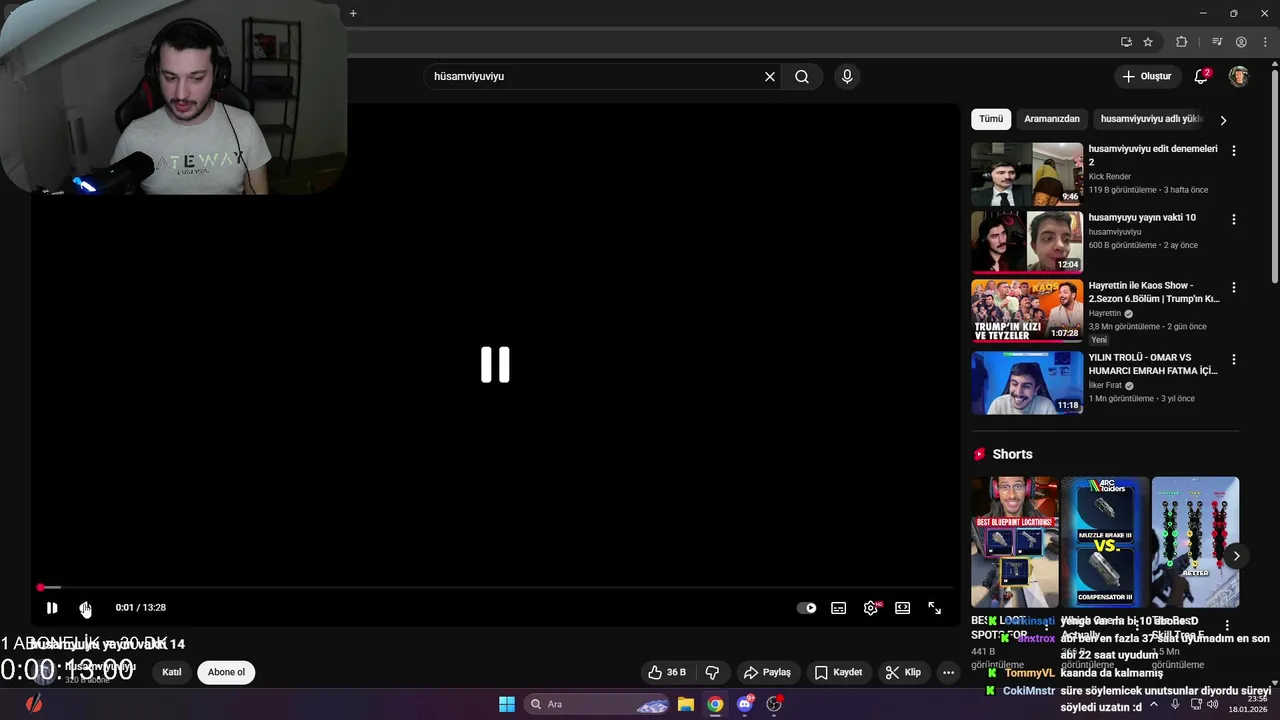Screen dimensions: 1280x720
Task: Open the taskbar app right of Discord
Action: tap(774, 704)
